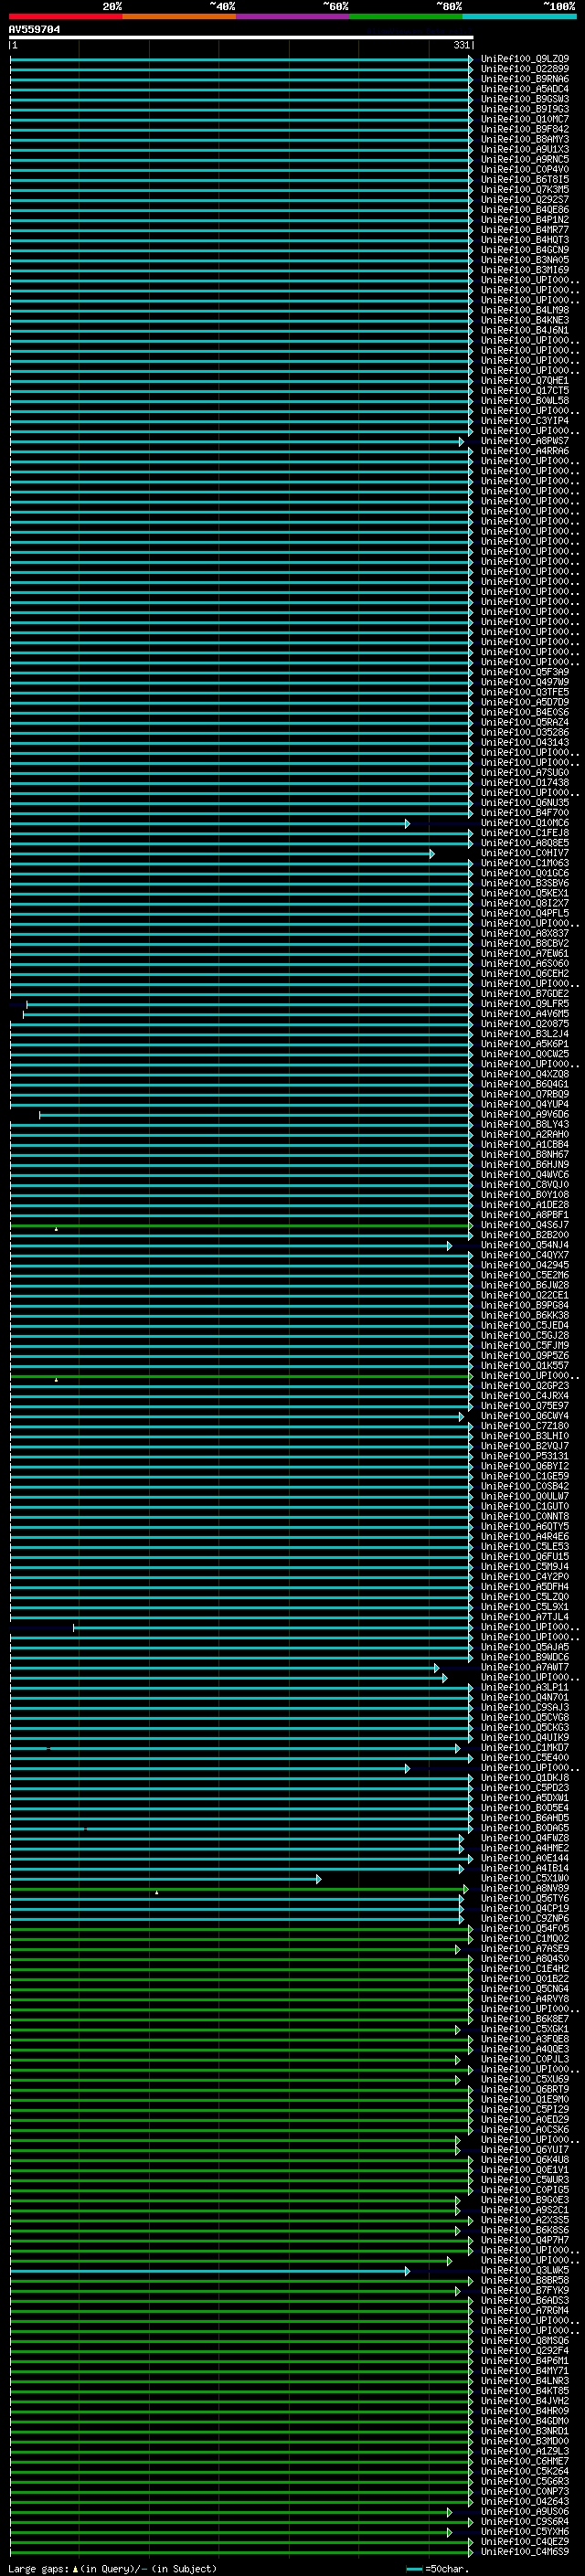Click the cyan ~100% identity legend segment
Screen dimensions: 585x2576
pos(520,16)
